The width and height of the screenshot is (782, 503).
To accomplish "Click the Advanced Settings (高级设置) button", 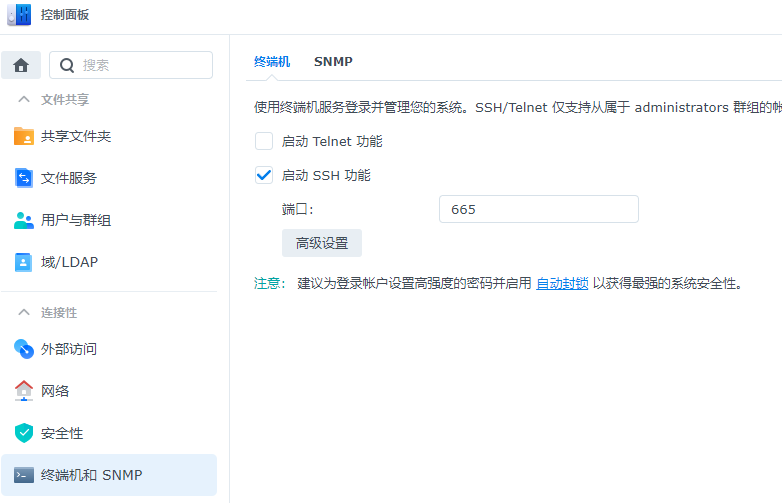I will click(322, 243).
